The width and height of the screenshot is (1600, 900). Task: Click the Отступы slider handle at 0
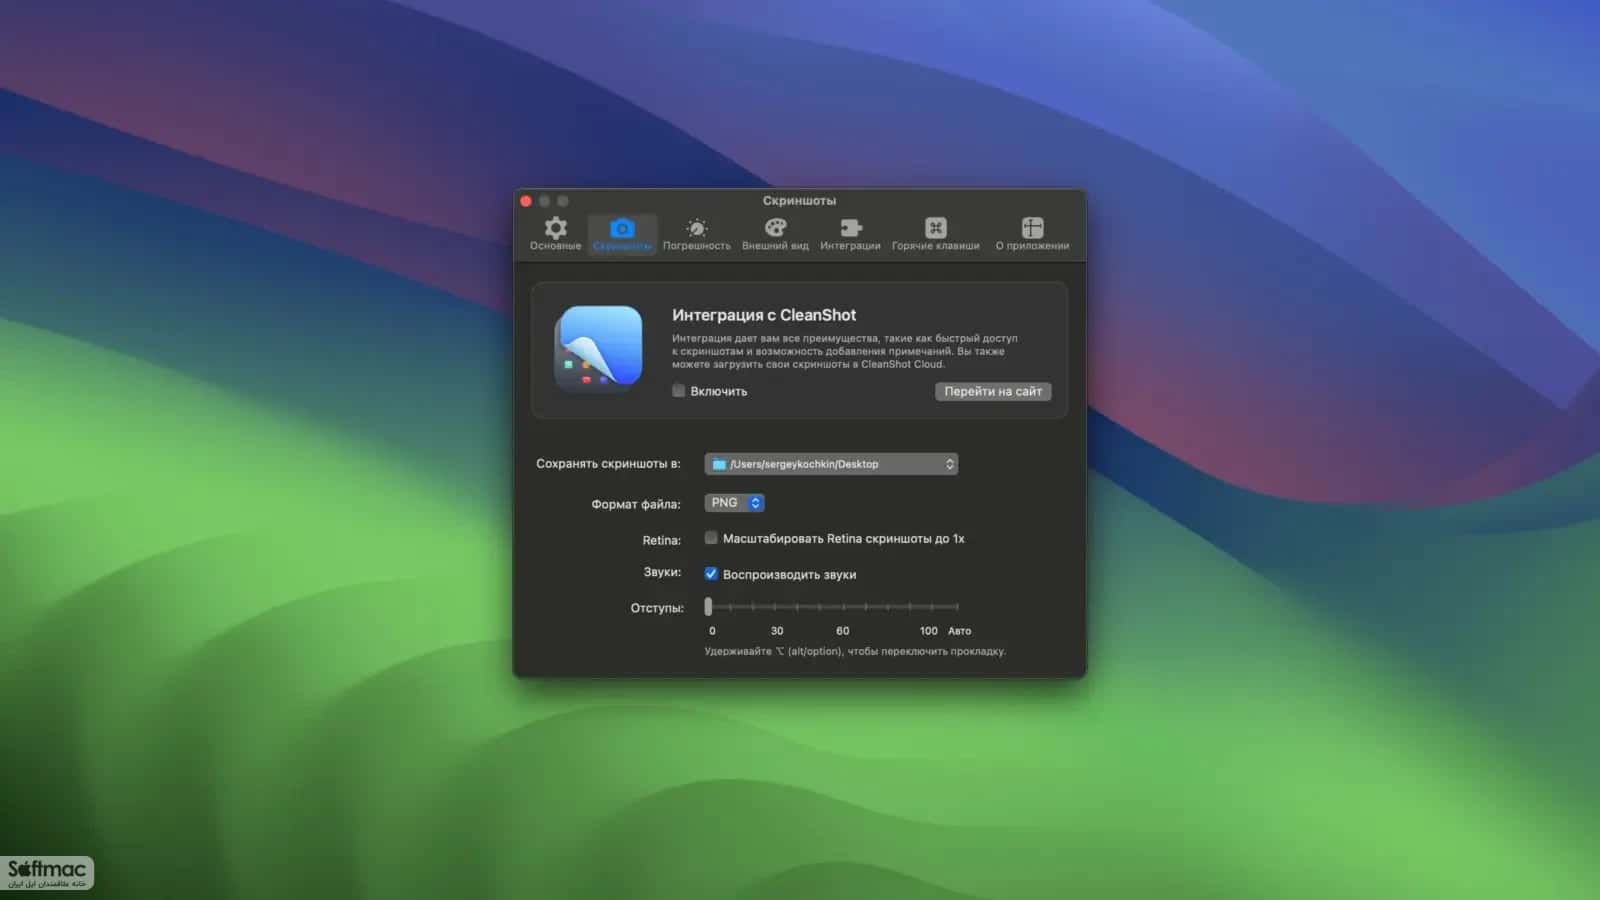(x=708, y=606)
